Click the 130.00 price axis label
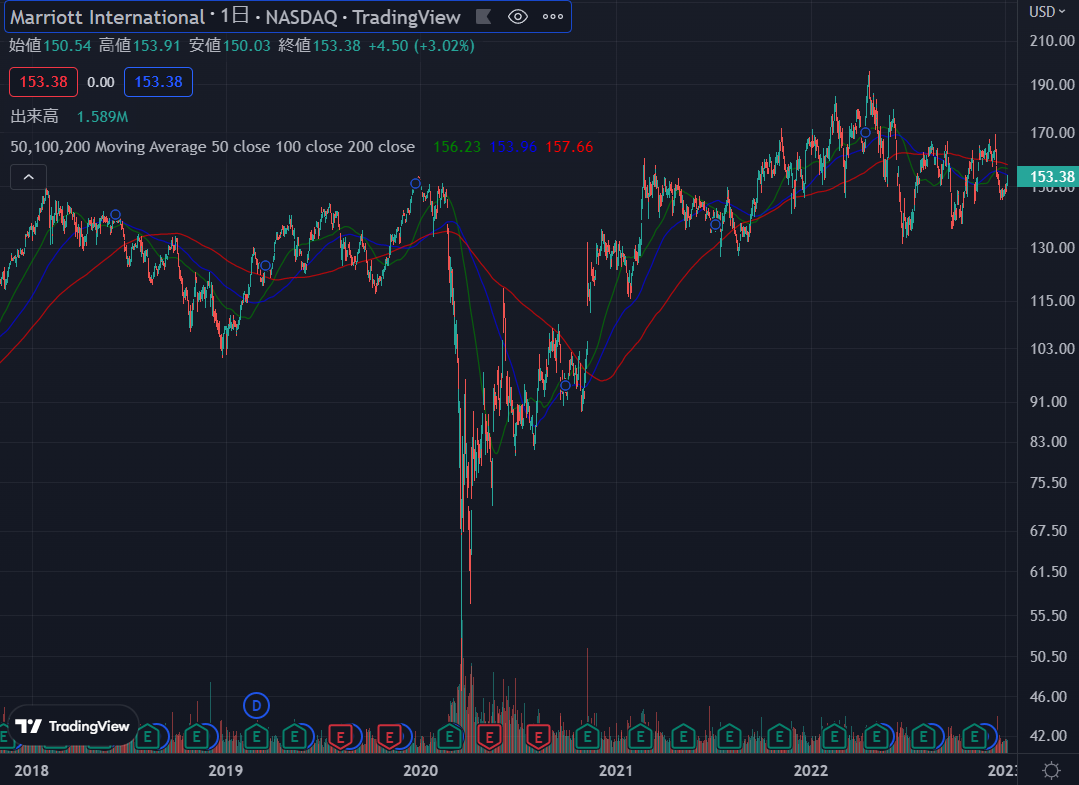1079x785 pixels. [x=1052, y=248]
